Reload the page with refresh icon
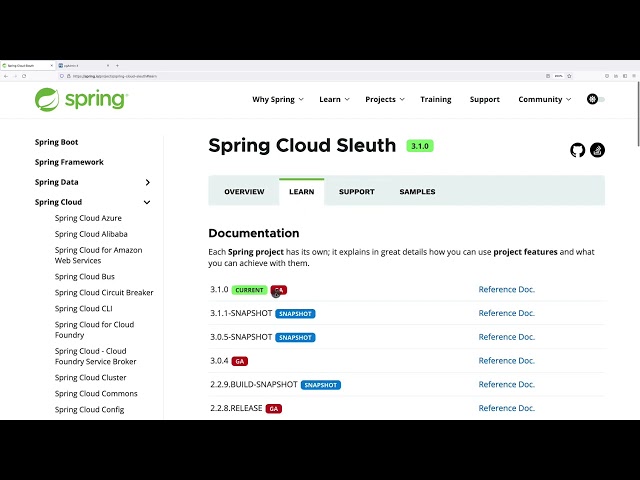This screenshot has width=640, height=480. click(24, 76)
